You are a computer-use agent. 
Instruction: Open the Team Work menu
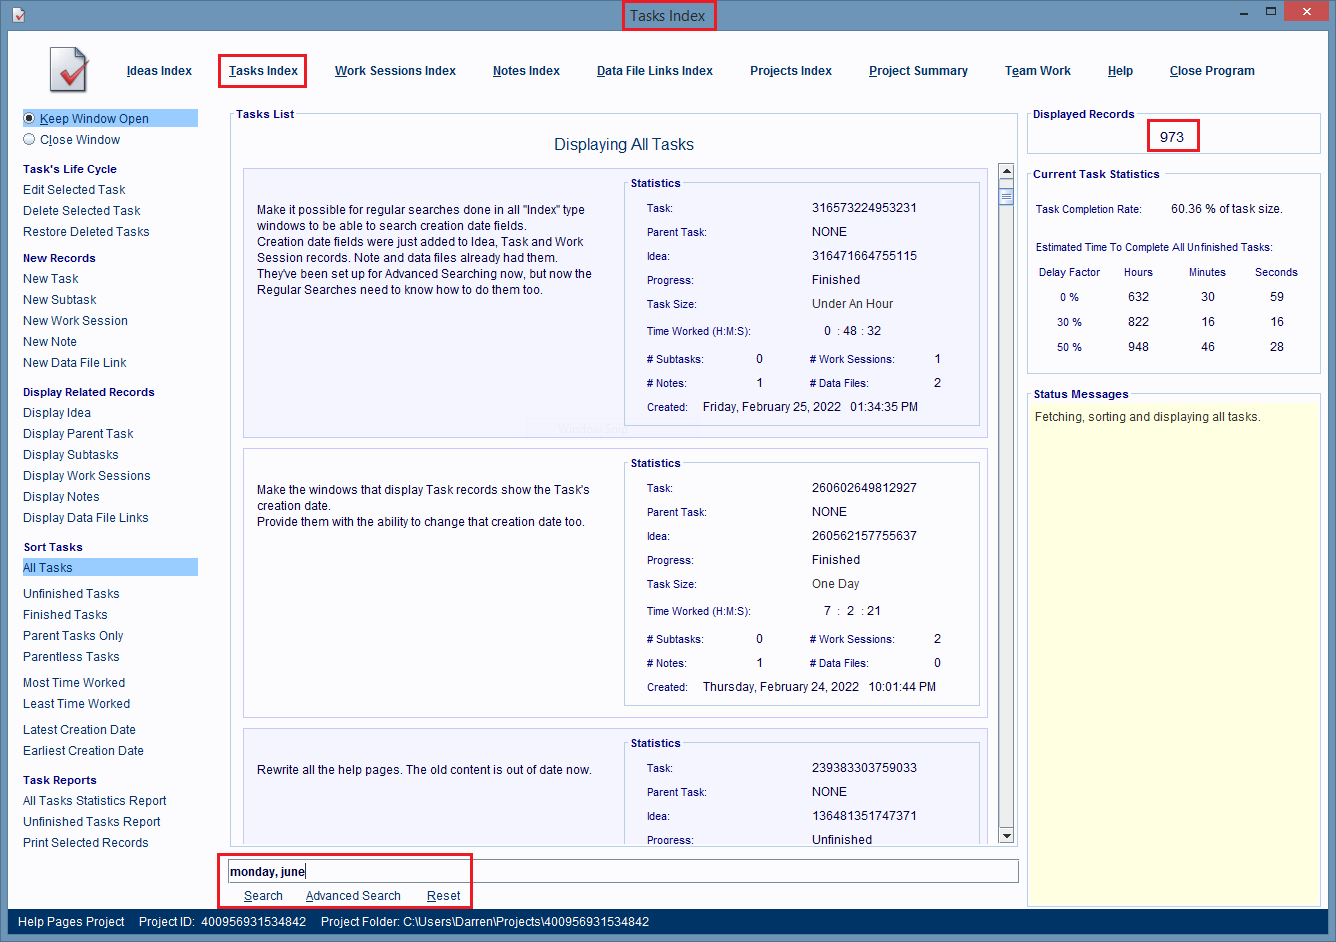(x=1038, y=71)
